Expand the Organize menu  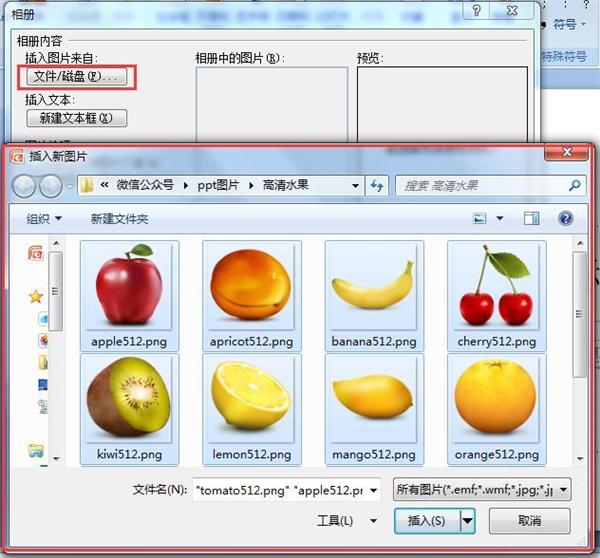point(44,219)
